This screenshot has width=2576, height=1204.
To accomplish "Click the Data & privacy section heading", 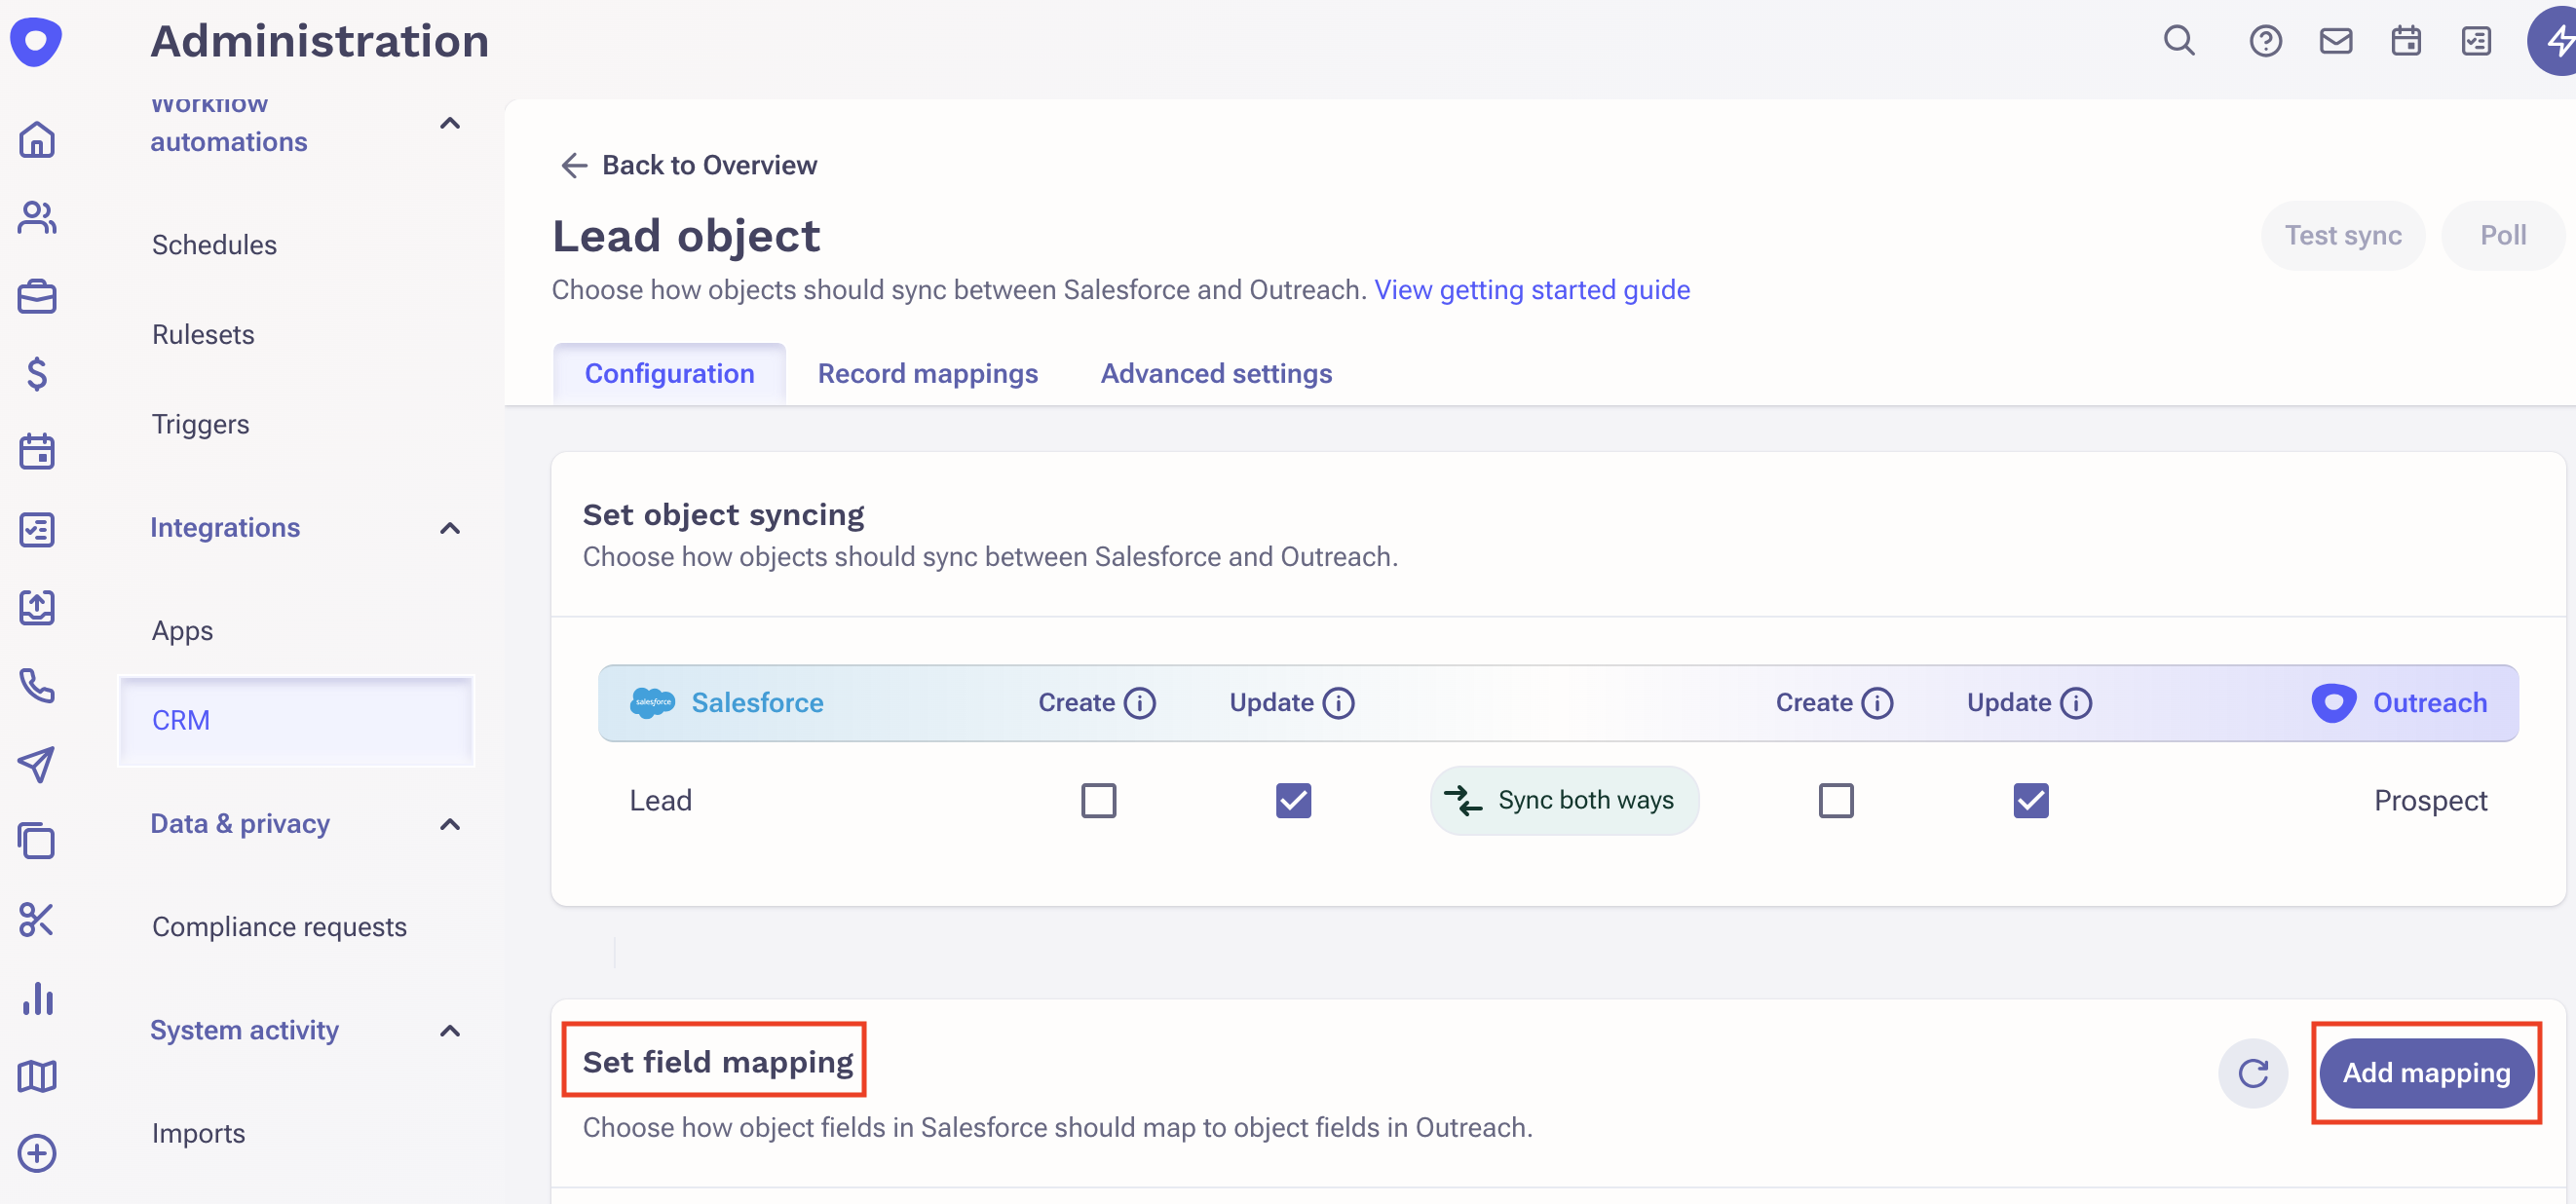I will (x=240, y=823).
